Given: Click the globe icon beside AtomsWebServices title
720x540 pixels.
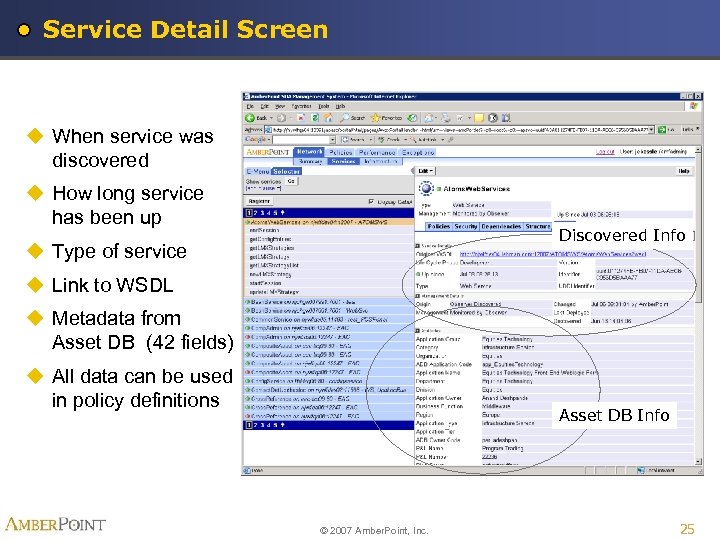Looking at the screenshot, I should click(427, 188).
